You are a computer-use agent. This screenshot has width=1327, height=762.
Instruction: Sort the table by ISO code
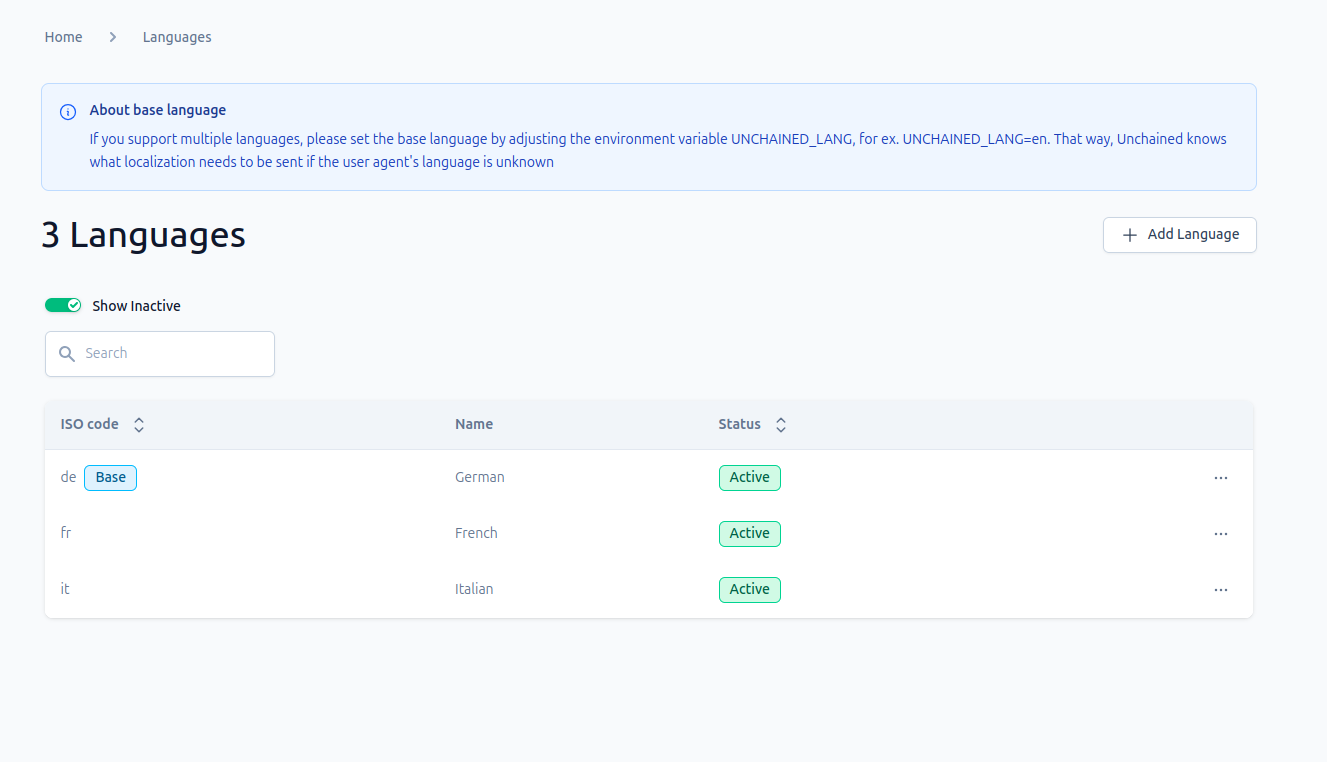(x=139, y=425)
